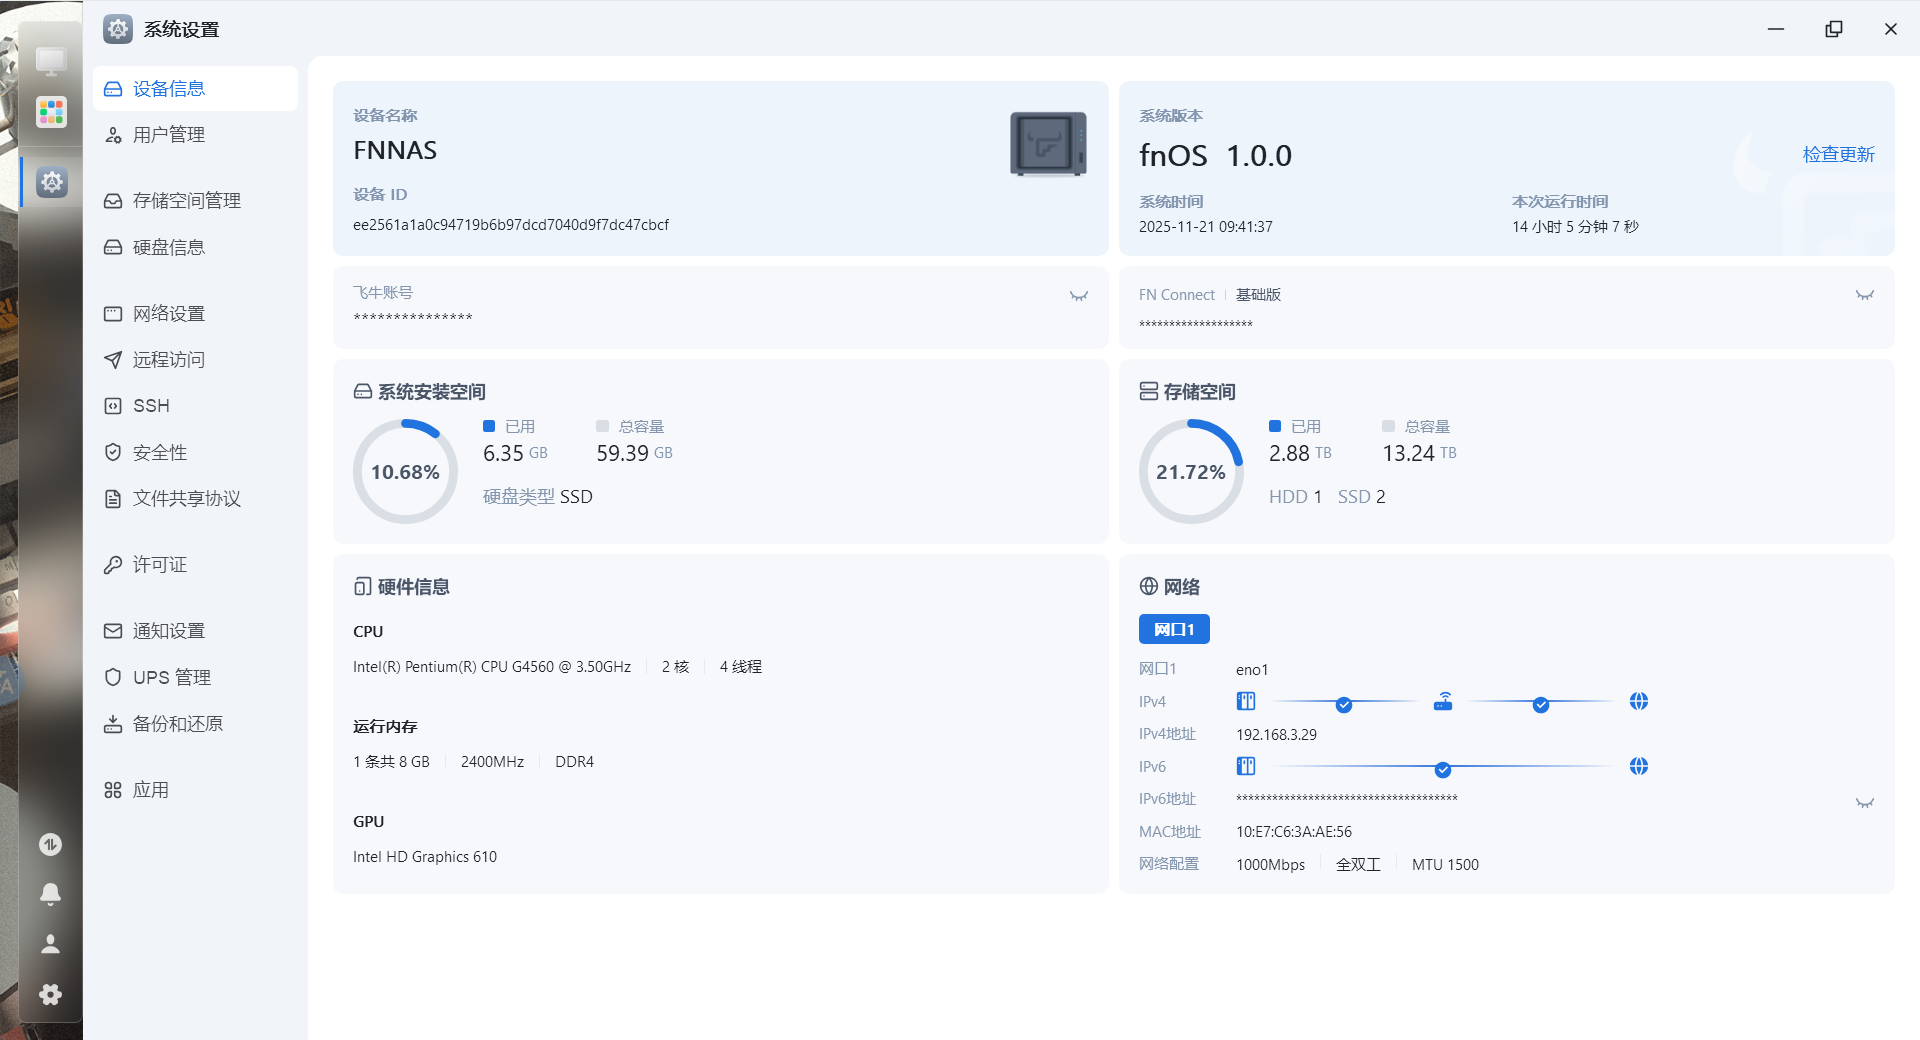Click the user profile icon in the dock
1920x1040 pixels.
[x=50, y=944]
